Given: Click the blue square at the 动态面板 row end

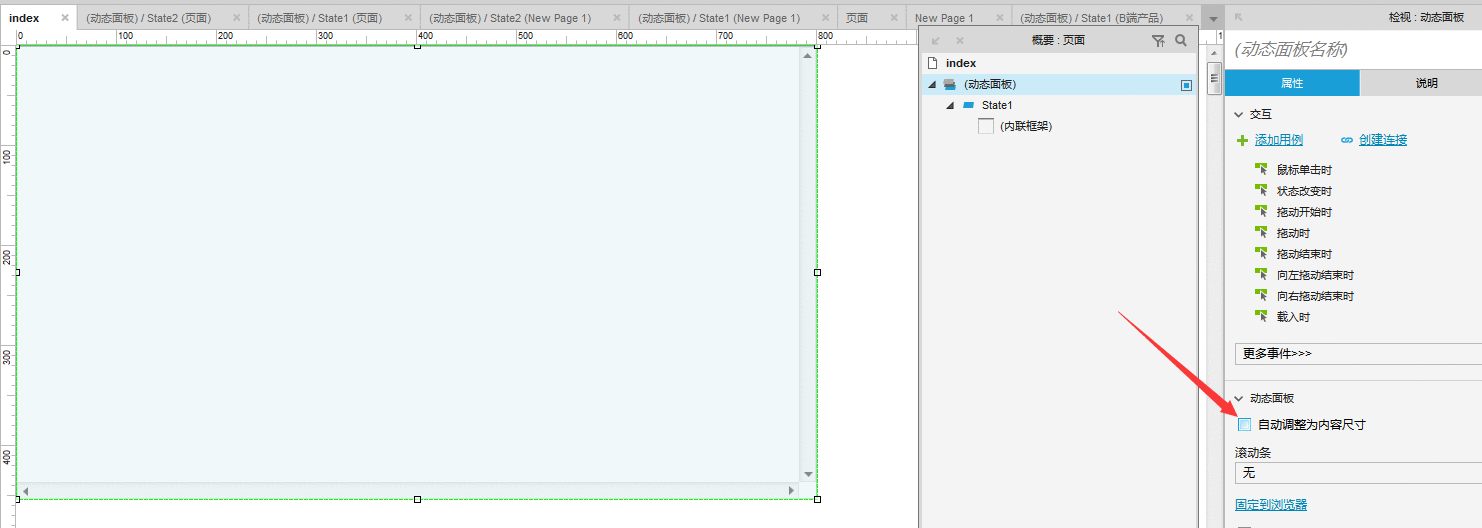Looking at the screenshot, I should [1187, 85].
